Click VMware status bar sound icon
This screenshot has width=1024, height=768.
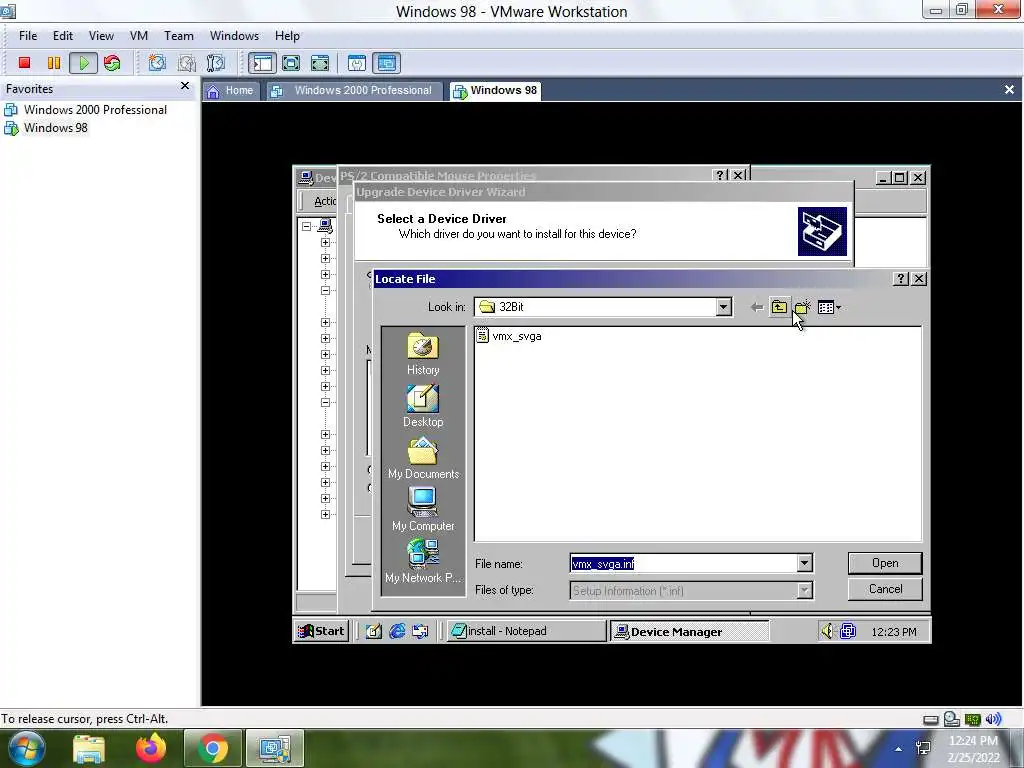tap(993, 719)
